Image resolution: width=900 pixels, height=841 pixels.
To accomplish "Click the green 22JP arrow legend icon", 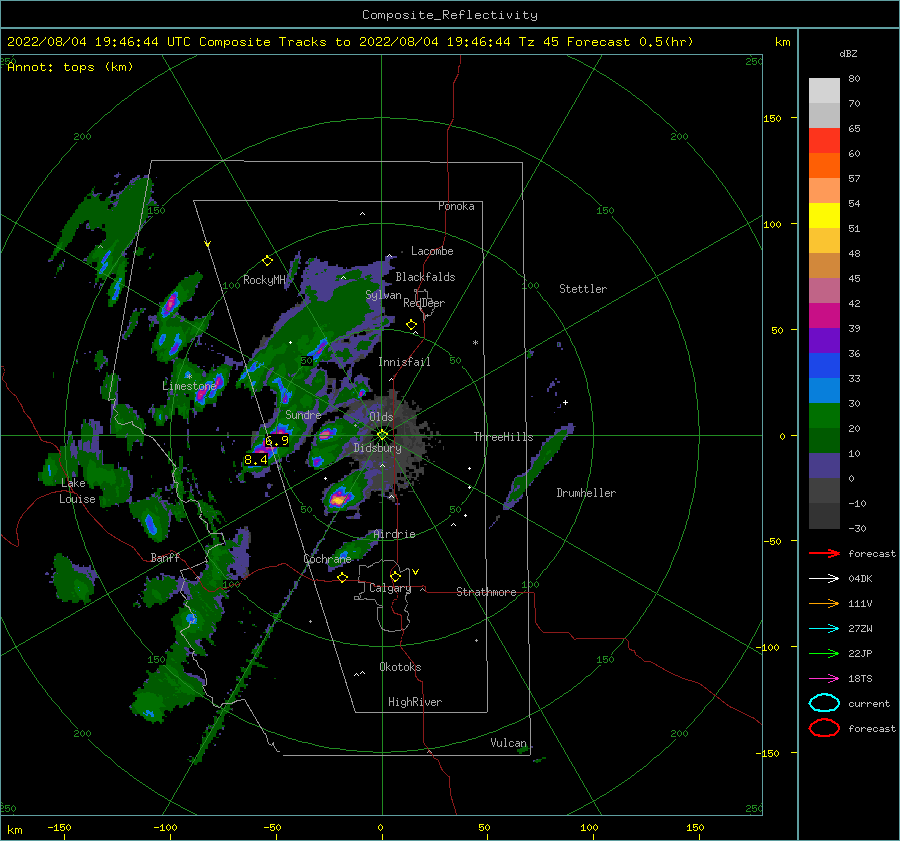I will pos(824,653).
